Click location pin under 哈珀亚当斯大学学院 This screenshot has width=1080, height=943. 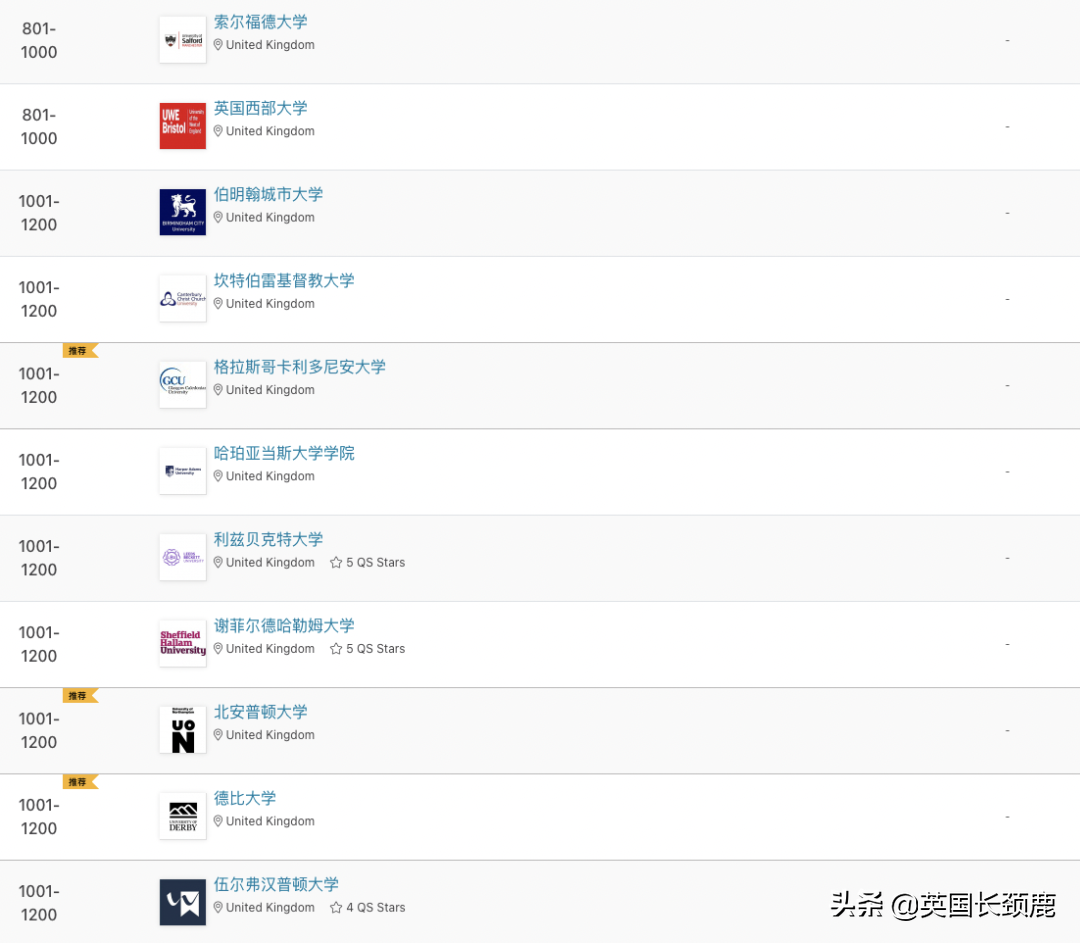click(x=218, y=476)
